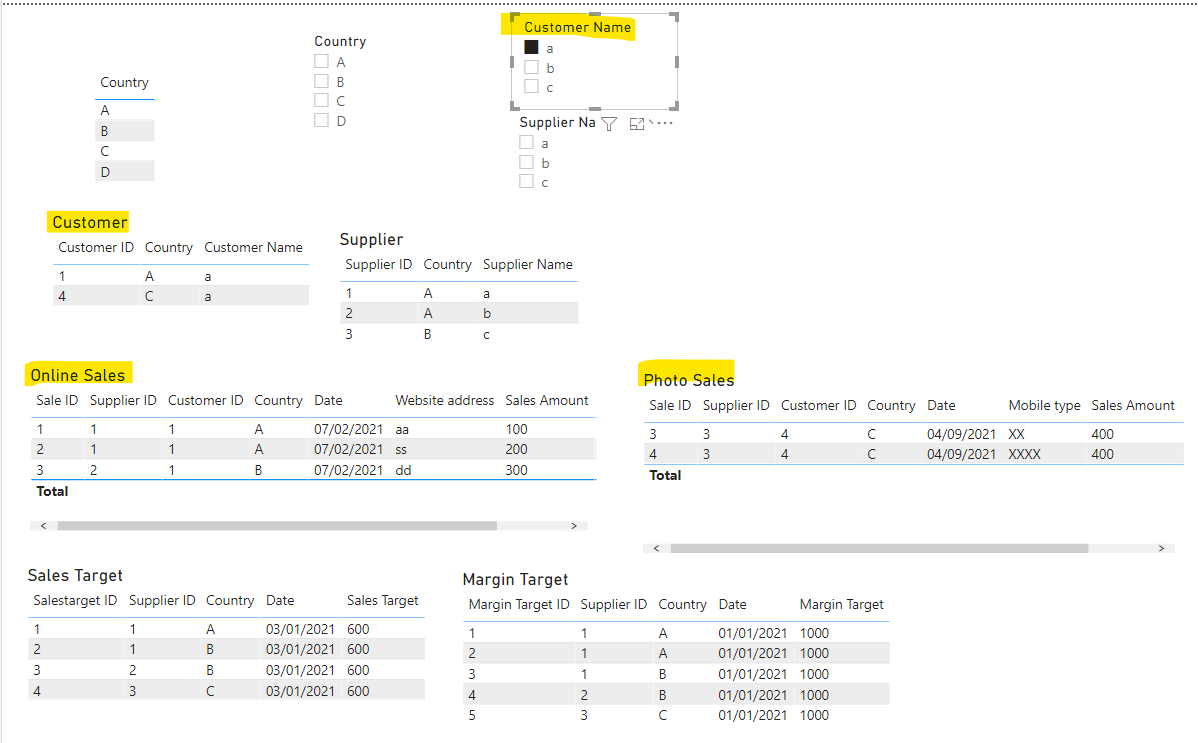Sort Photo Sales by Mobile type header
This screenshot has width=1198, height=743.
coord(1044,406)
